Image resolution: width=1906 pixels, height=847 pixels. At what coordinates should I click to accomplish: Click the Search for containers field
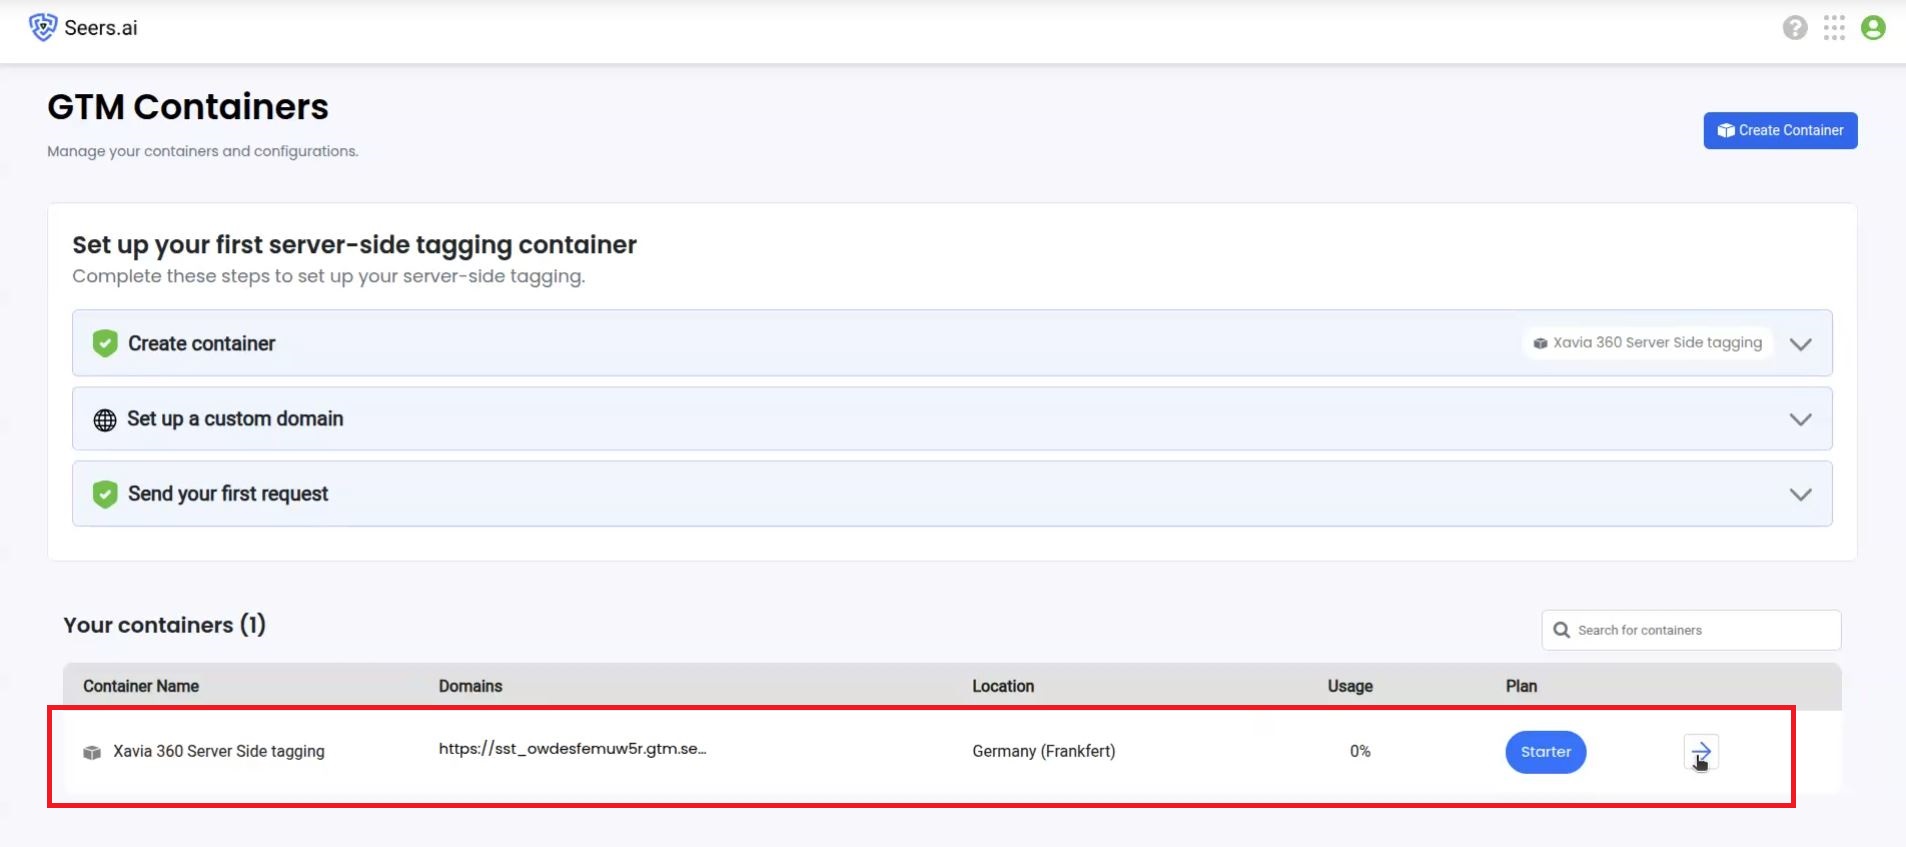tap(1691, 630)
